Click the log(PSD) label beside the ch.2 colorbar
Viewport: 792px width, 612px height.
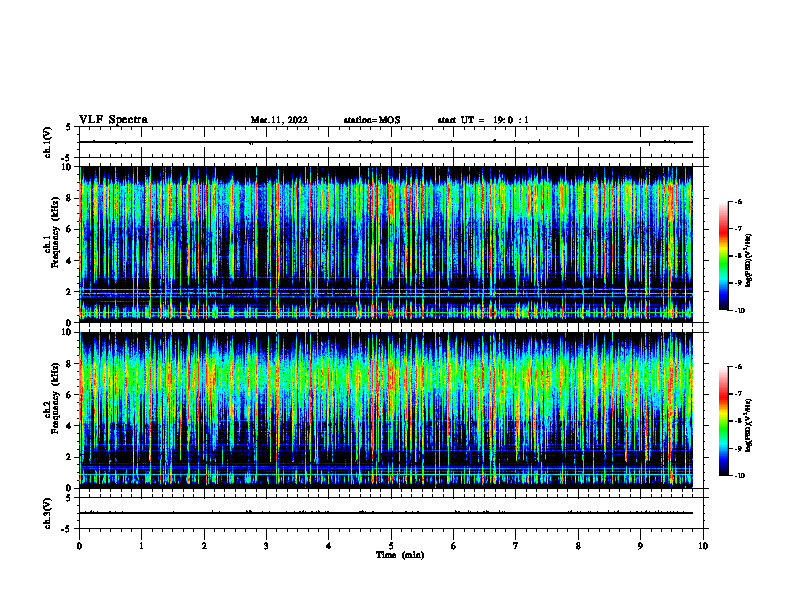tap(749, 425)
